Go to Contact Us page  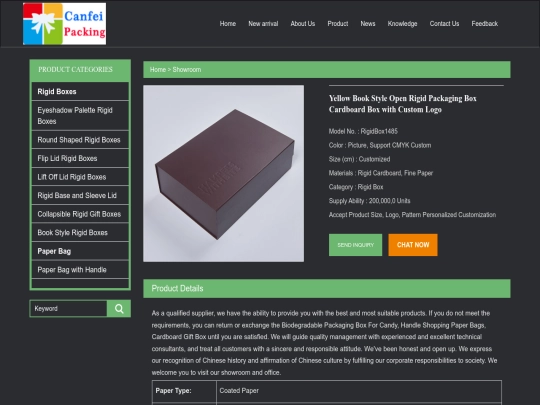tap(444, 24)
